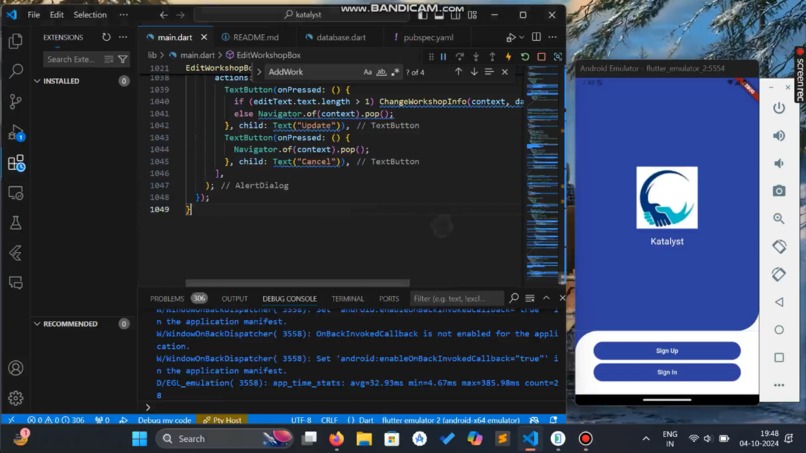Image resolution: width=806 pixels, height=453 pixels.
Task: Switch to README.md tab
Action: pos(255,38)
